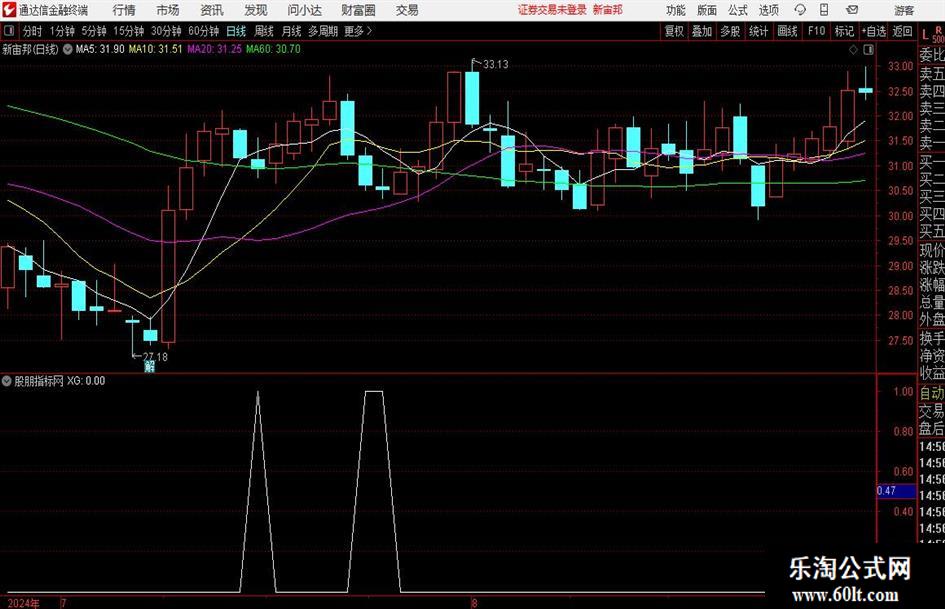Click the XG: 0.00 indicator value
Image resolution: width=945 pixels, height=609 pixels.
point(86,381)
